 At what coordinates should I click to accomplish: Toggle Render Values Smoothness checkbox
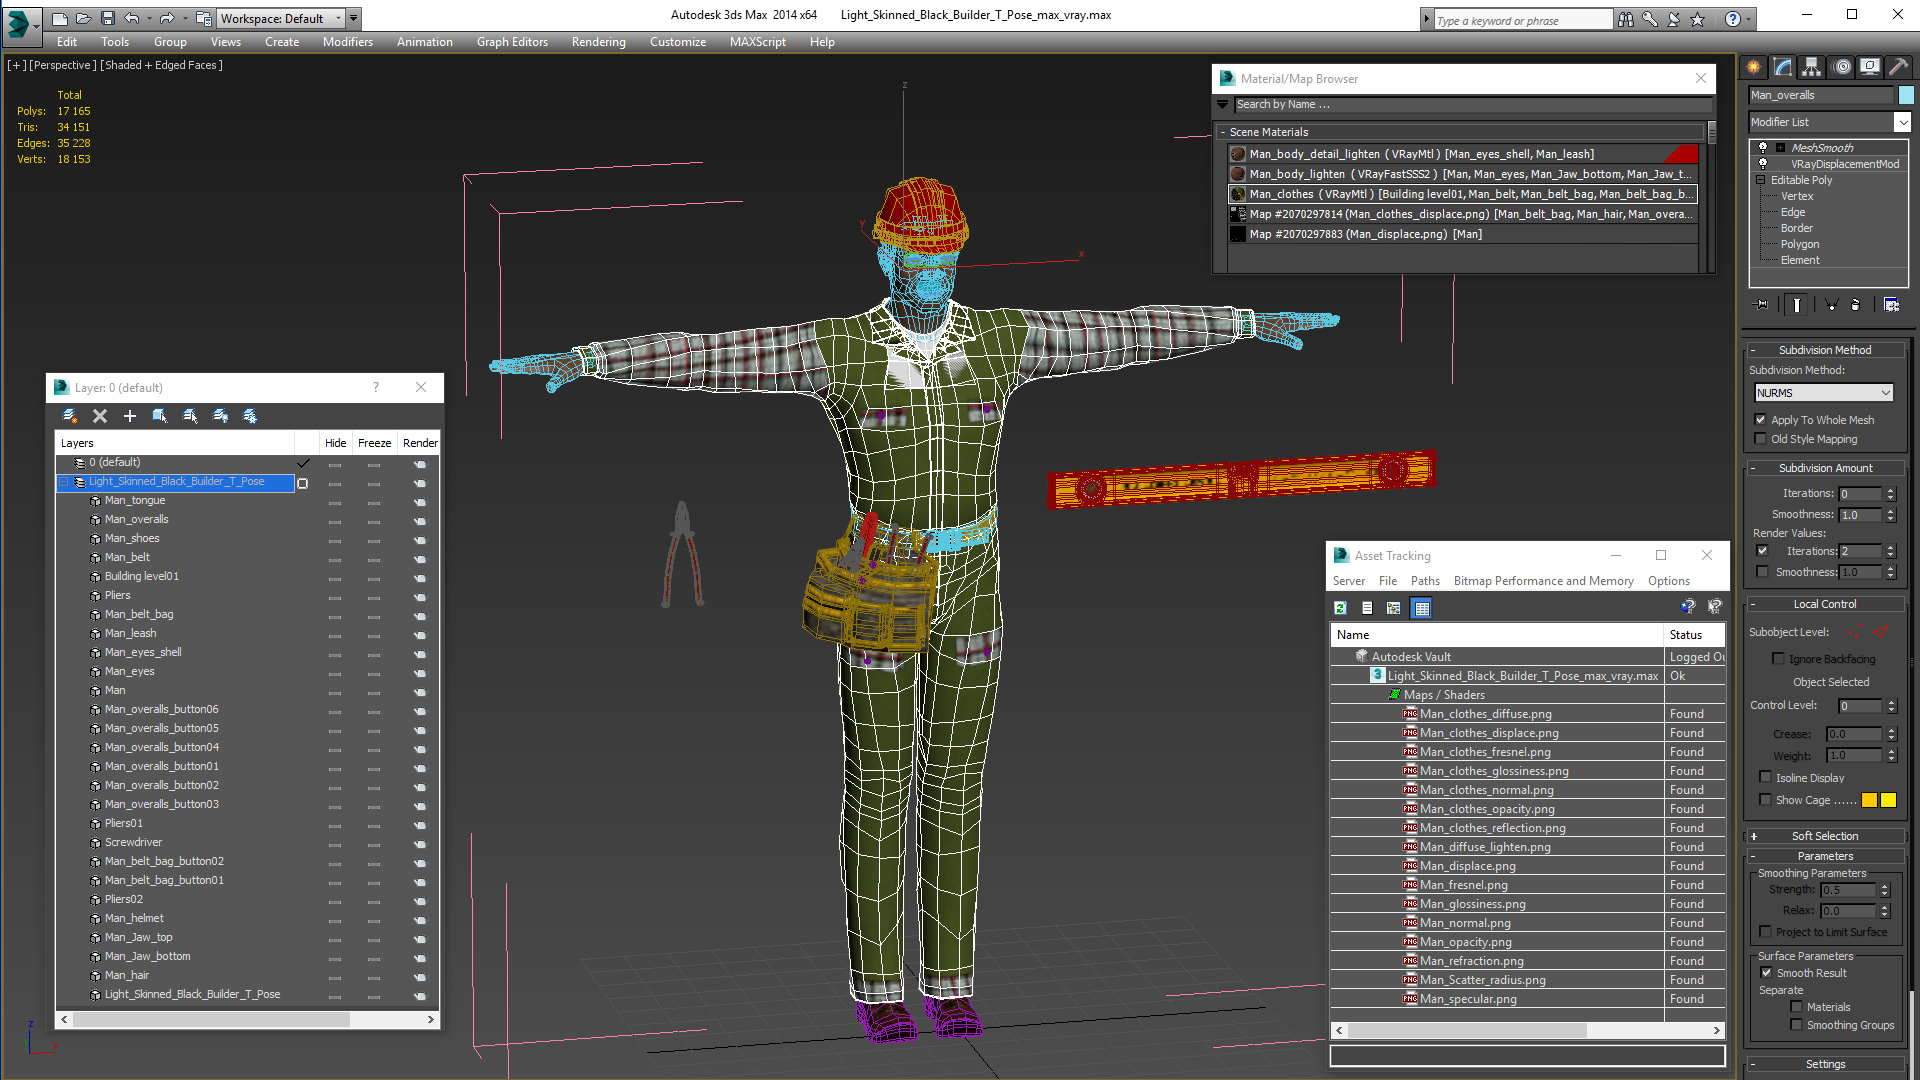(1762, 572)
